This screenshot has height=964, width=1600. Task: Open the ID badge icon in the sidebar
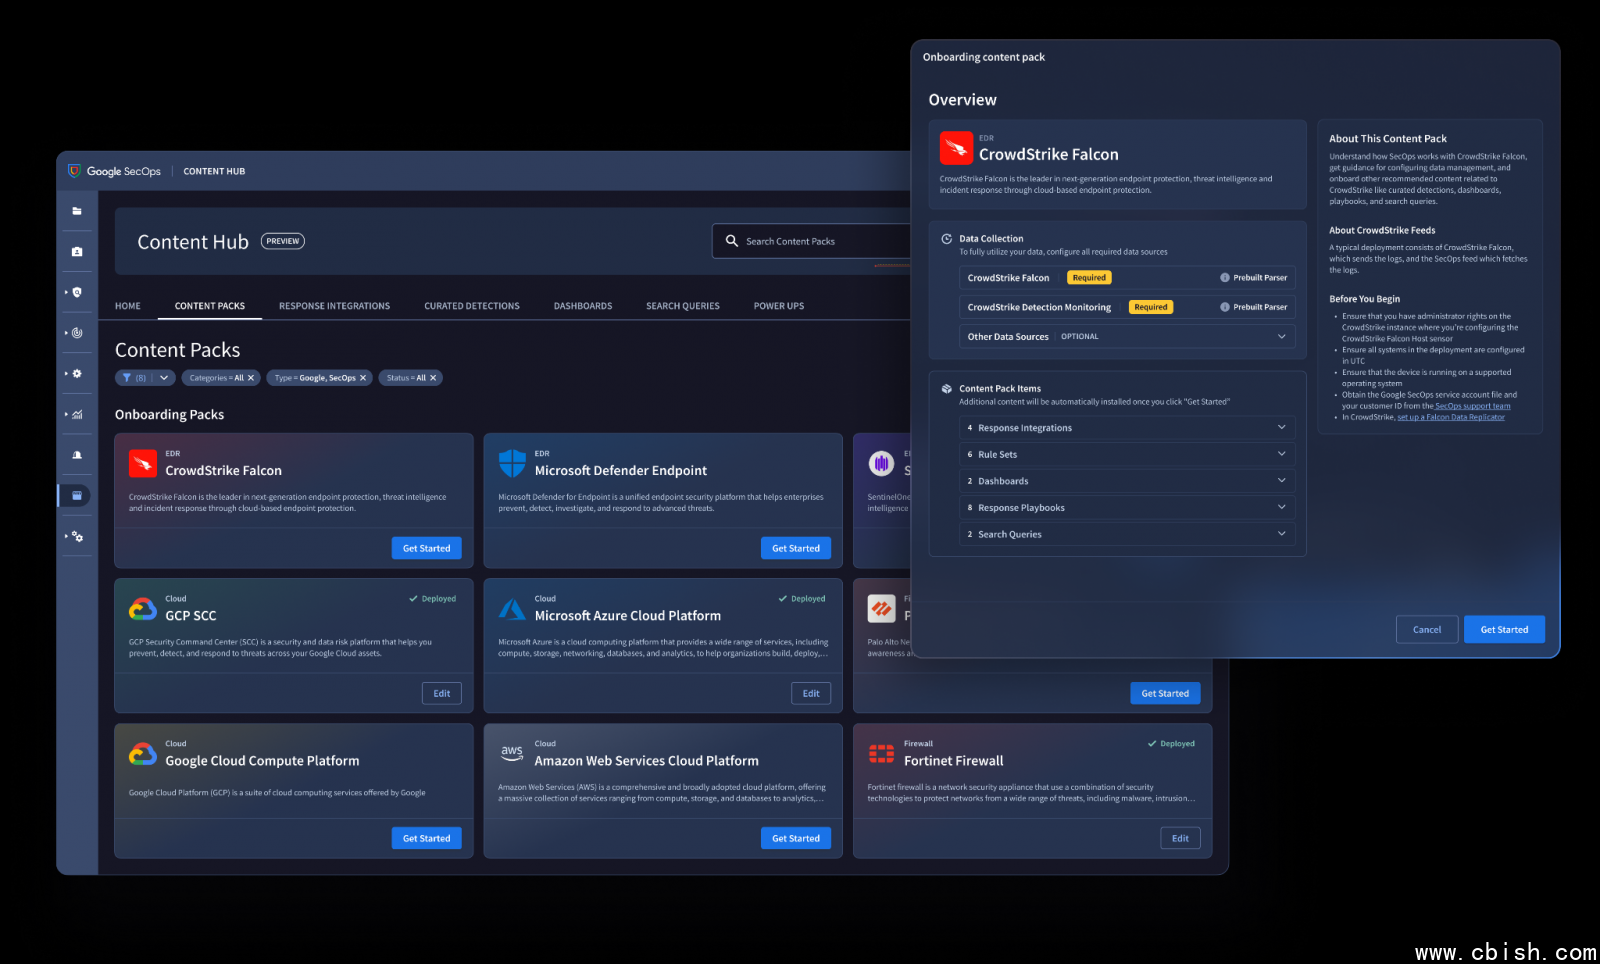coord(77,252)
